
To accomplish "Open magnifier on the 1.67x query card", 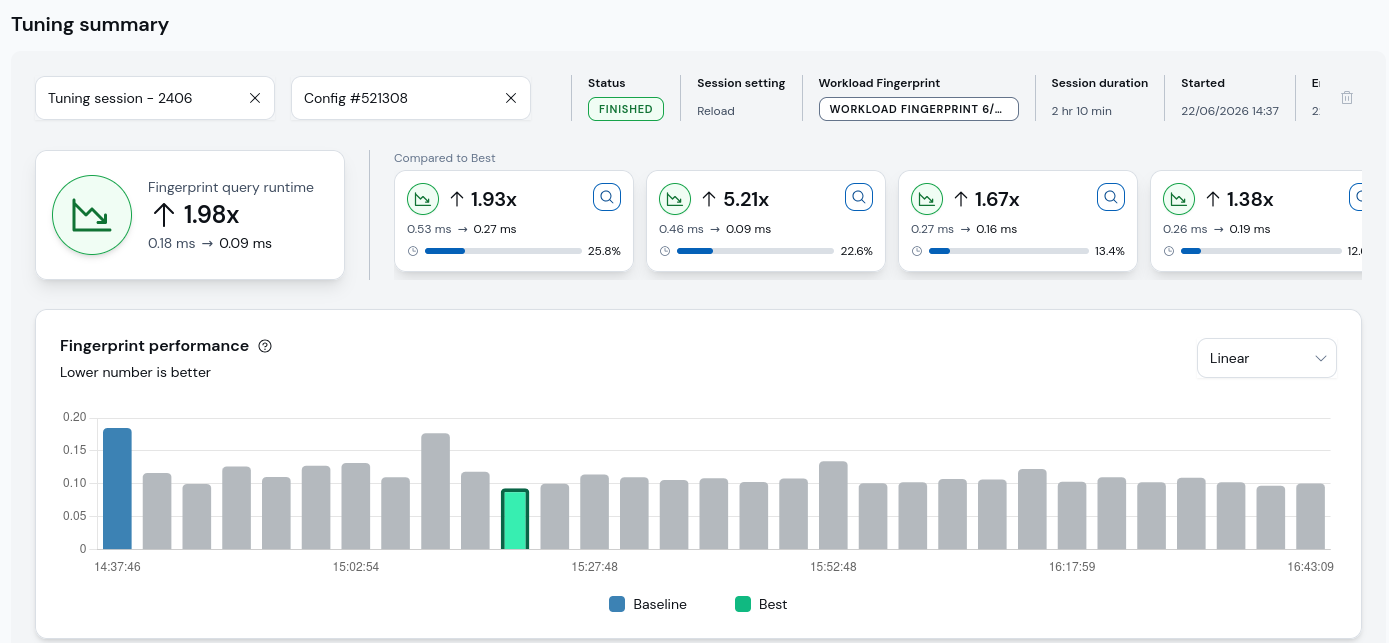I will (1111, 197).
